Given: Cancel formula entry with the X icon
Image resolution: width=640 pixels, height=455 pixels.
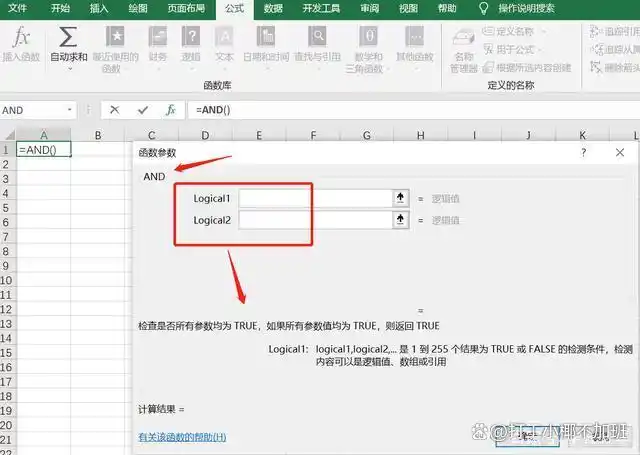Looking at the screenshot, I should (x=115, y=110).
